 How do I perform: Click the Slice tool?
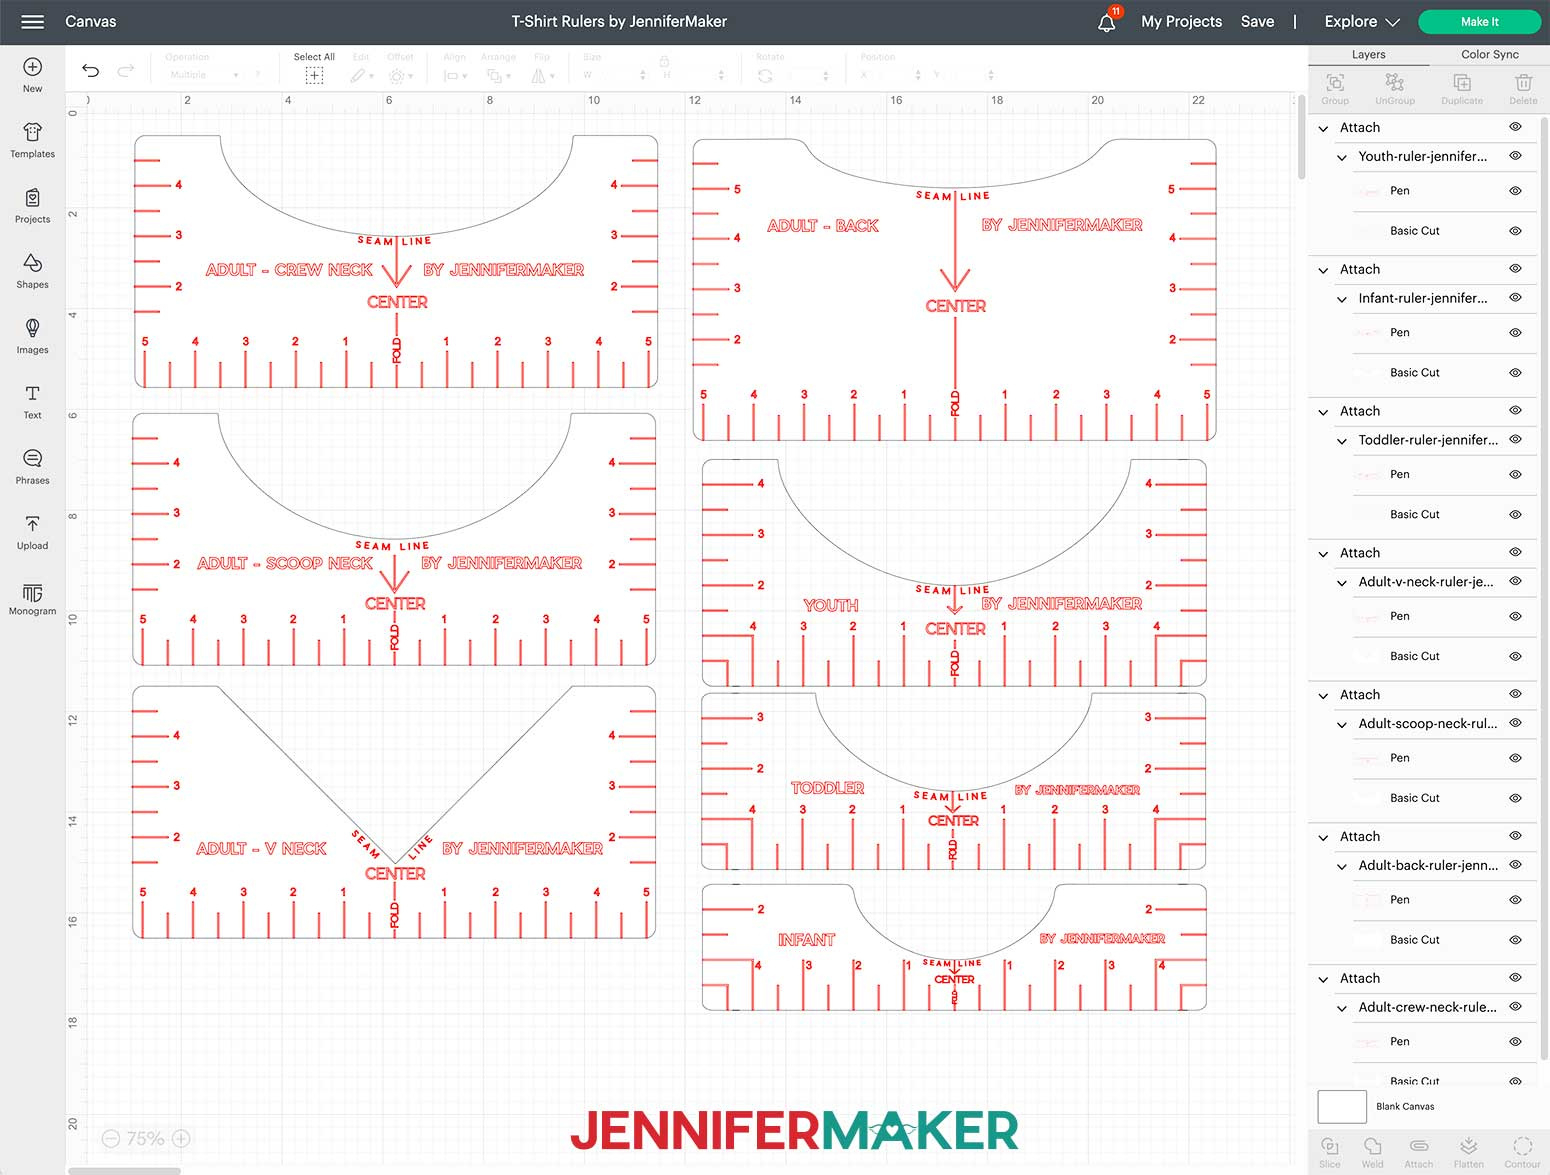coord(1330,1150)
